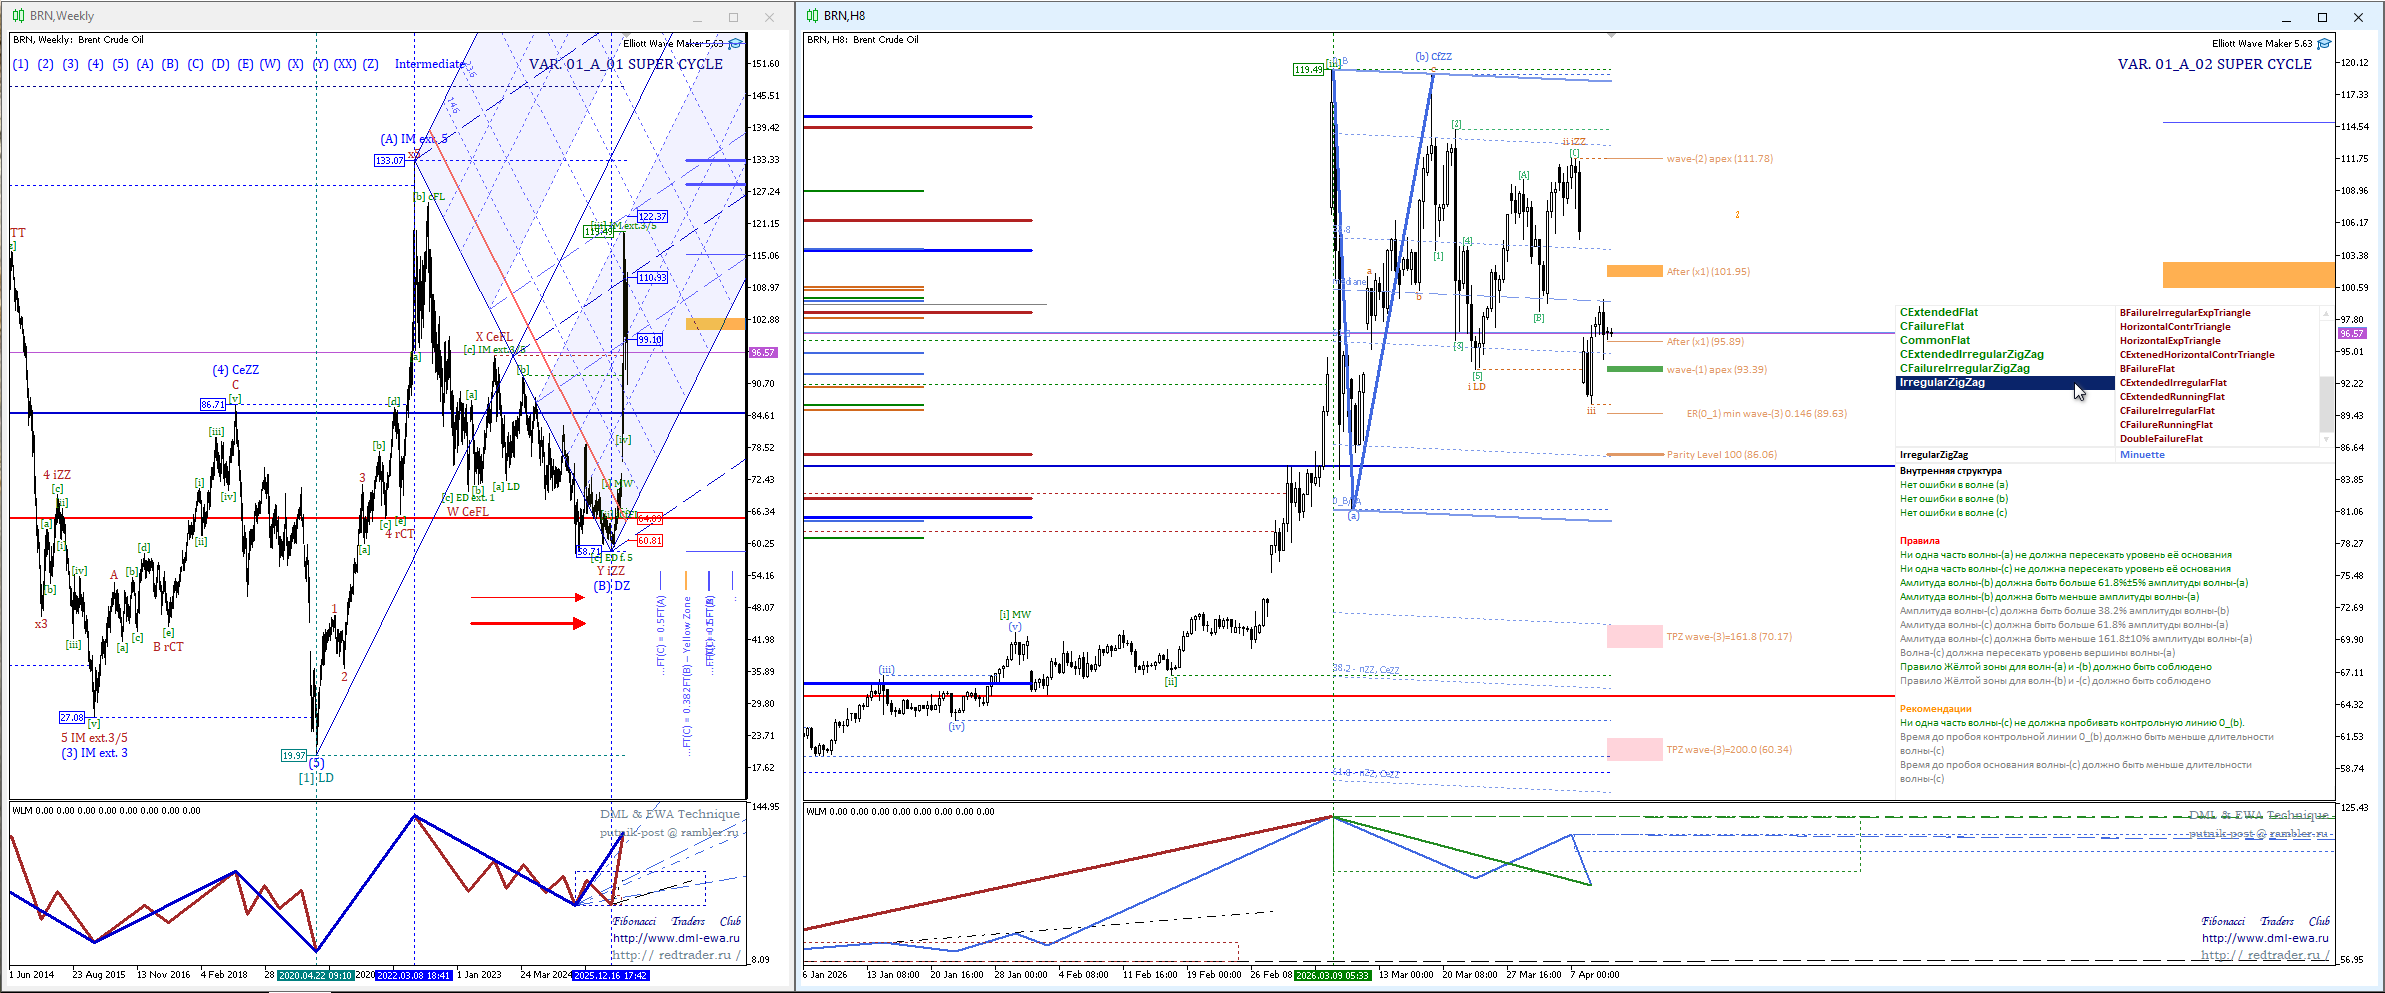Click the thick red arrow on weekly chart
This screenshot has width=2385, height=993.
527,623
